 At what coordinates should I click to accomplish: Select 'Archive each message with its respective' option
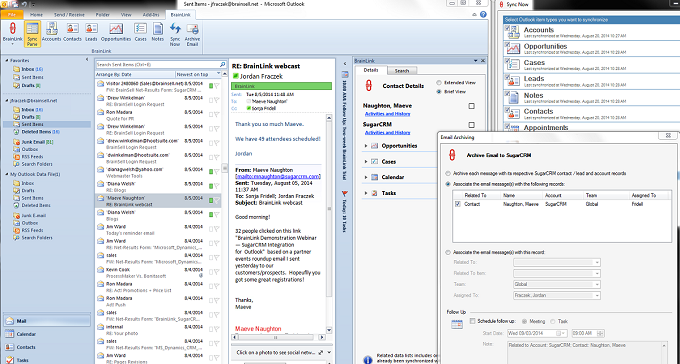coord(448,174)
